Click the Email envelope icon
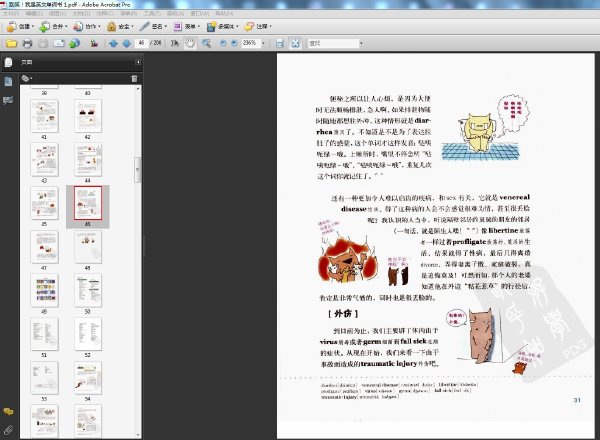 (x=59, y=43)
